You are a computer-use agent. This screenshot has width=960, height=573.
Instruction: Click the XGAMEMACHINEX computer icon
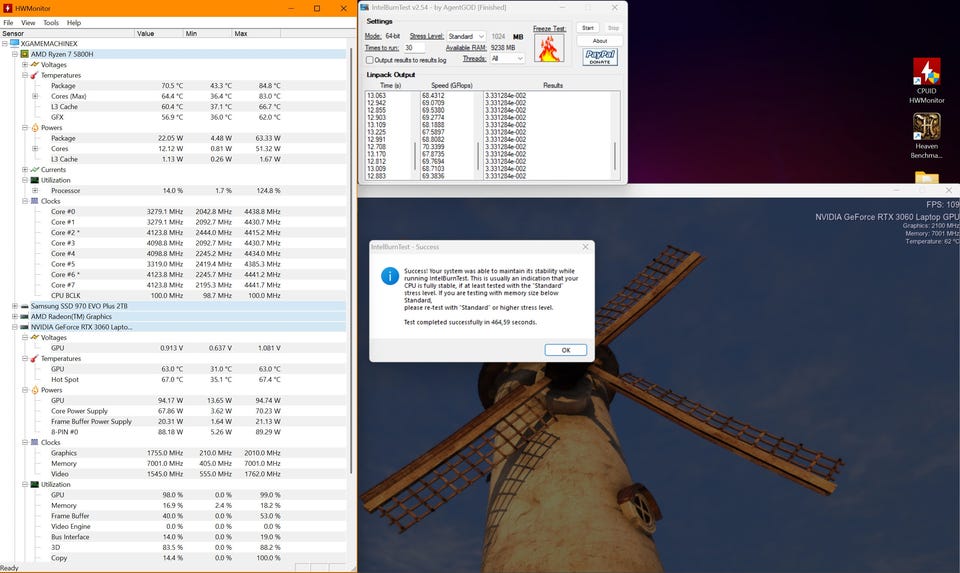click(x=14, y=44)
